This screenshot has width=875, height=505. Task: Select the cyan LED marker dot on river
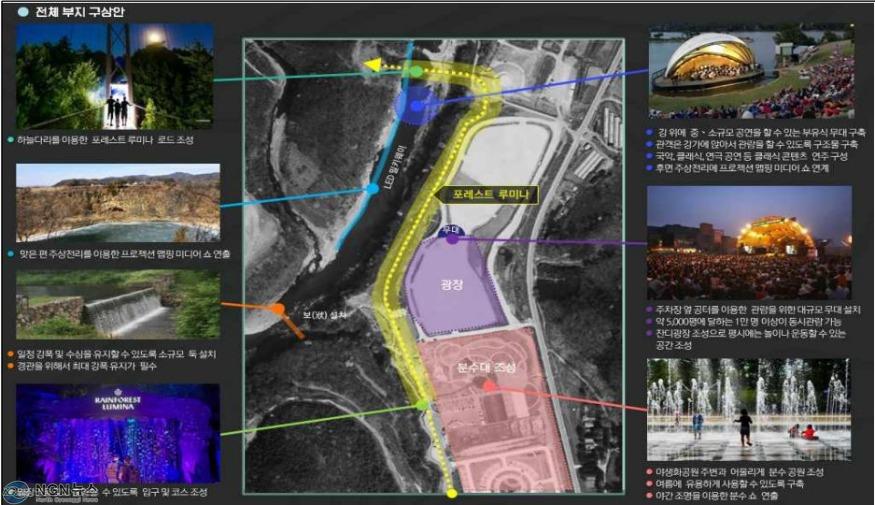pos(372,189)
